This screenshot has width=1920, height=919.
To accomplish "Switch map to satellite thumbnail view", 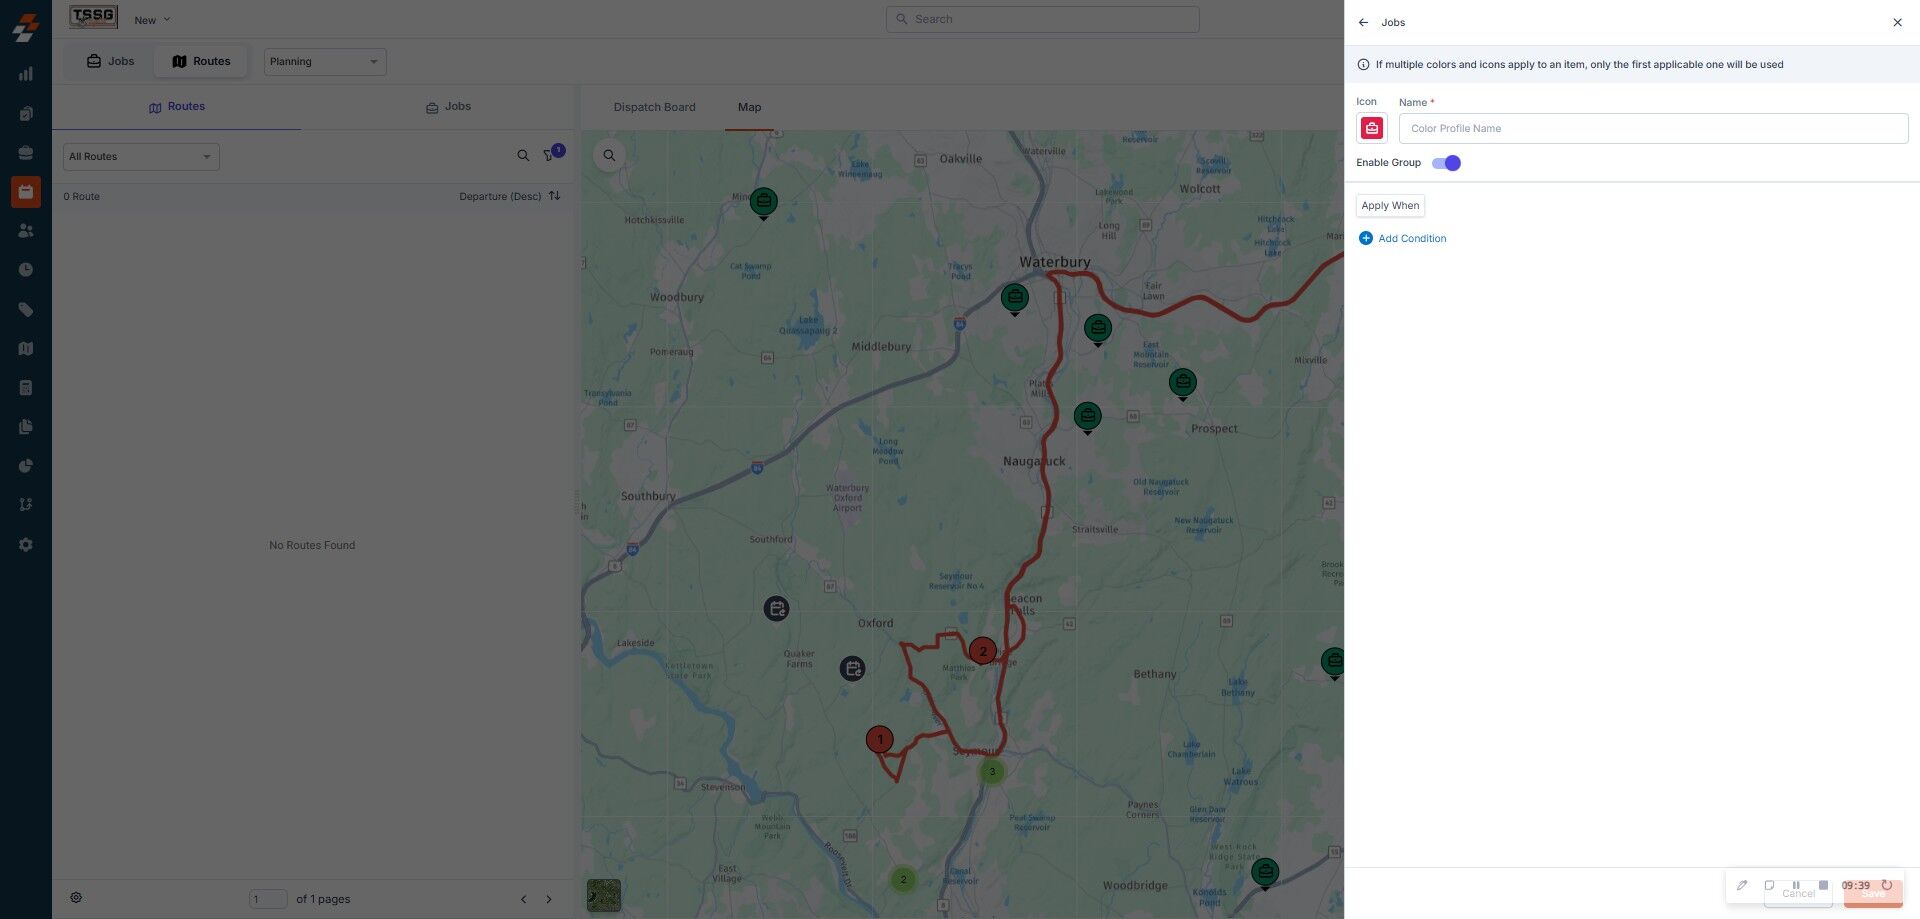I will (x=604, y=895).
